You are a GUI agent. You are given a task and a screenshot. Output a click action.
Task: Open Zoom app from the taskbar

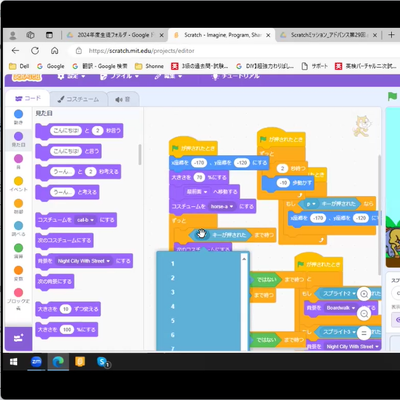tap(36, 362)
